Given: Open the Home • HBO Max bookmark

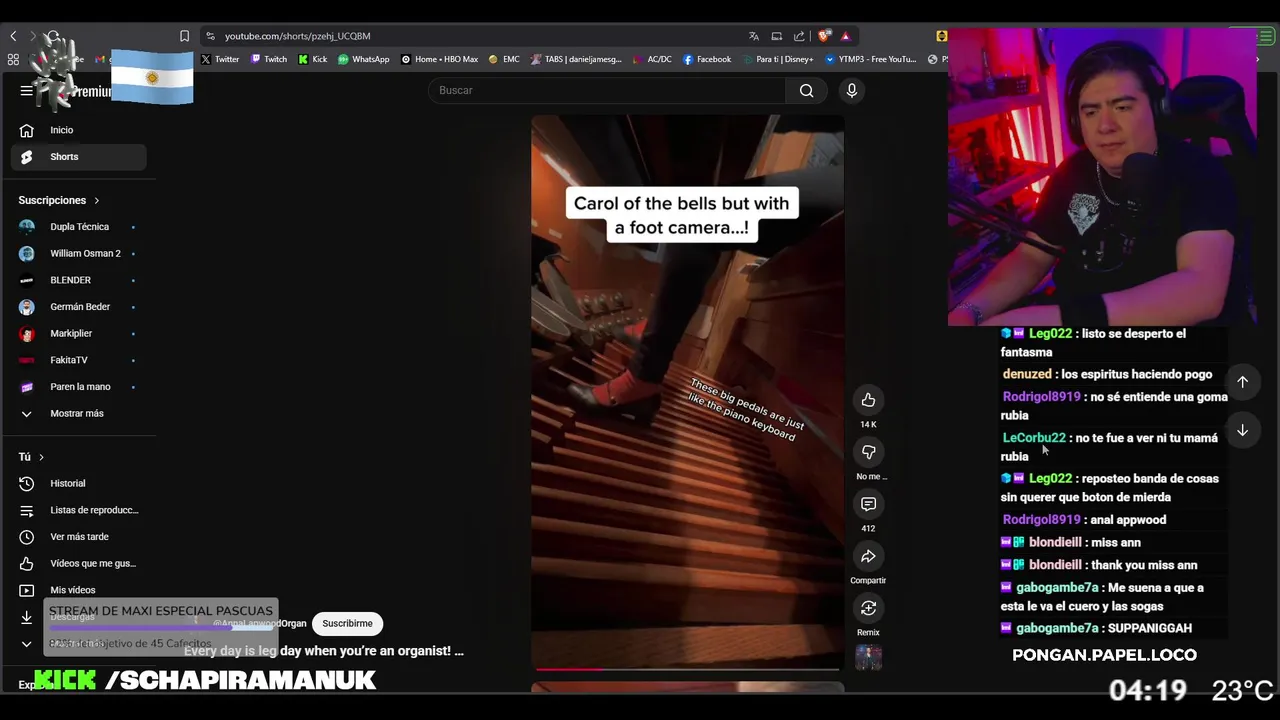Looking at the screenshot, I should coord(439,59).
